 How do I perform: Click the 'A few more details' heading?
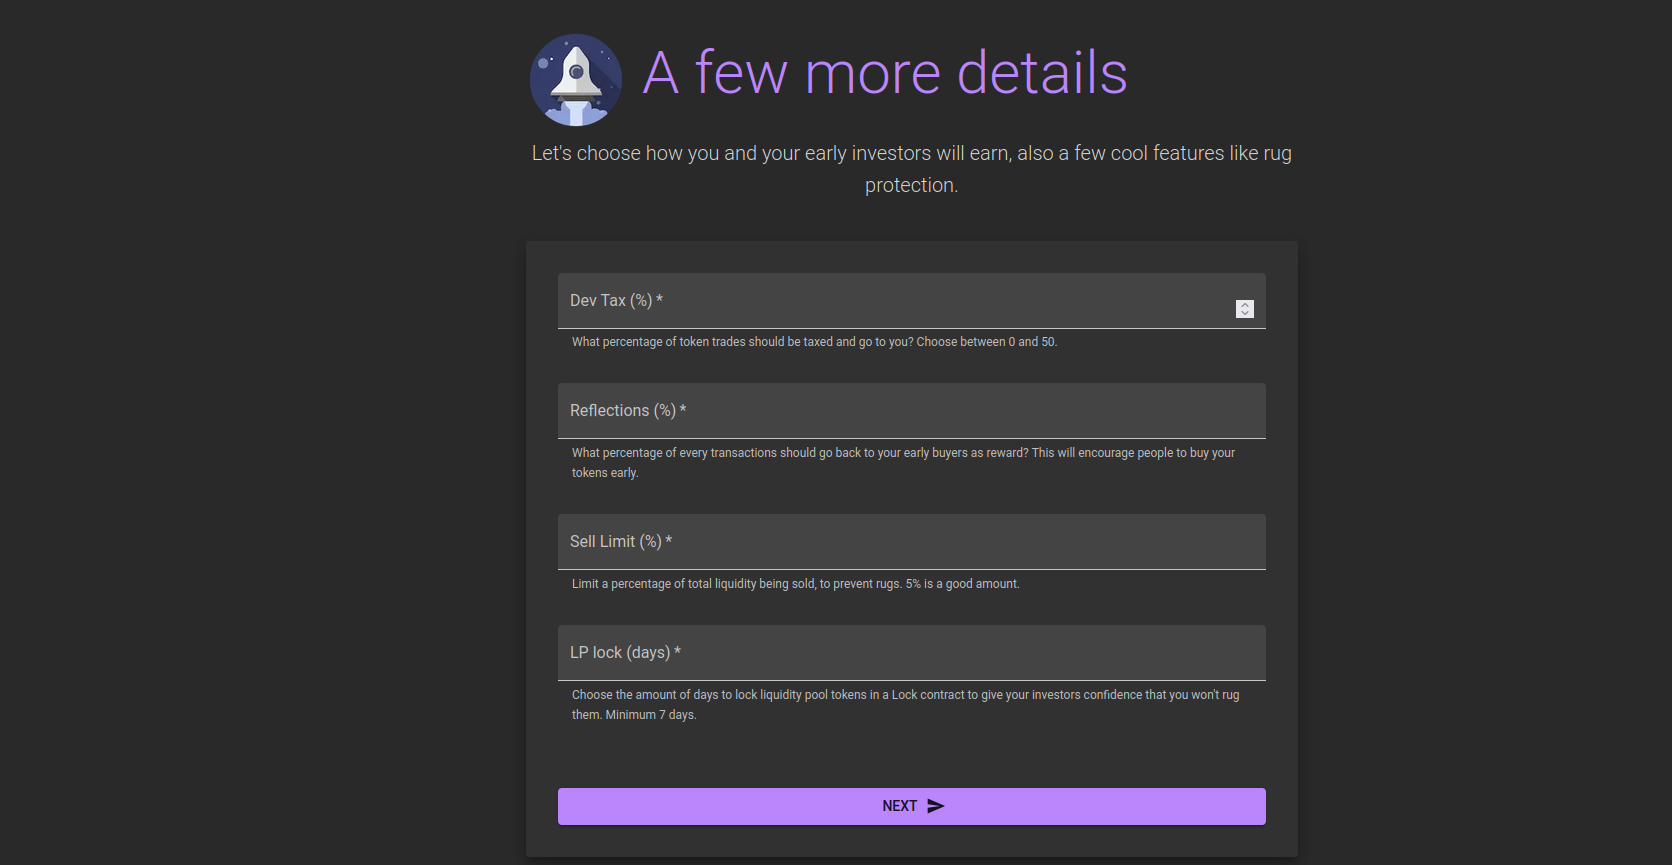click(x=884, y=73)
